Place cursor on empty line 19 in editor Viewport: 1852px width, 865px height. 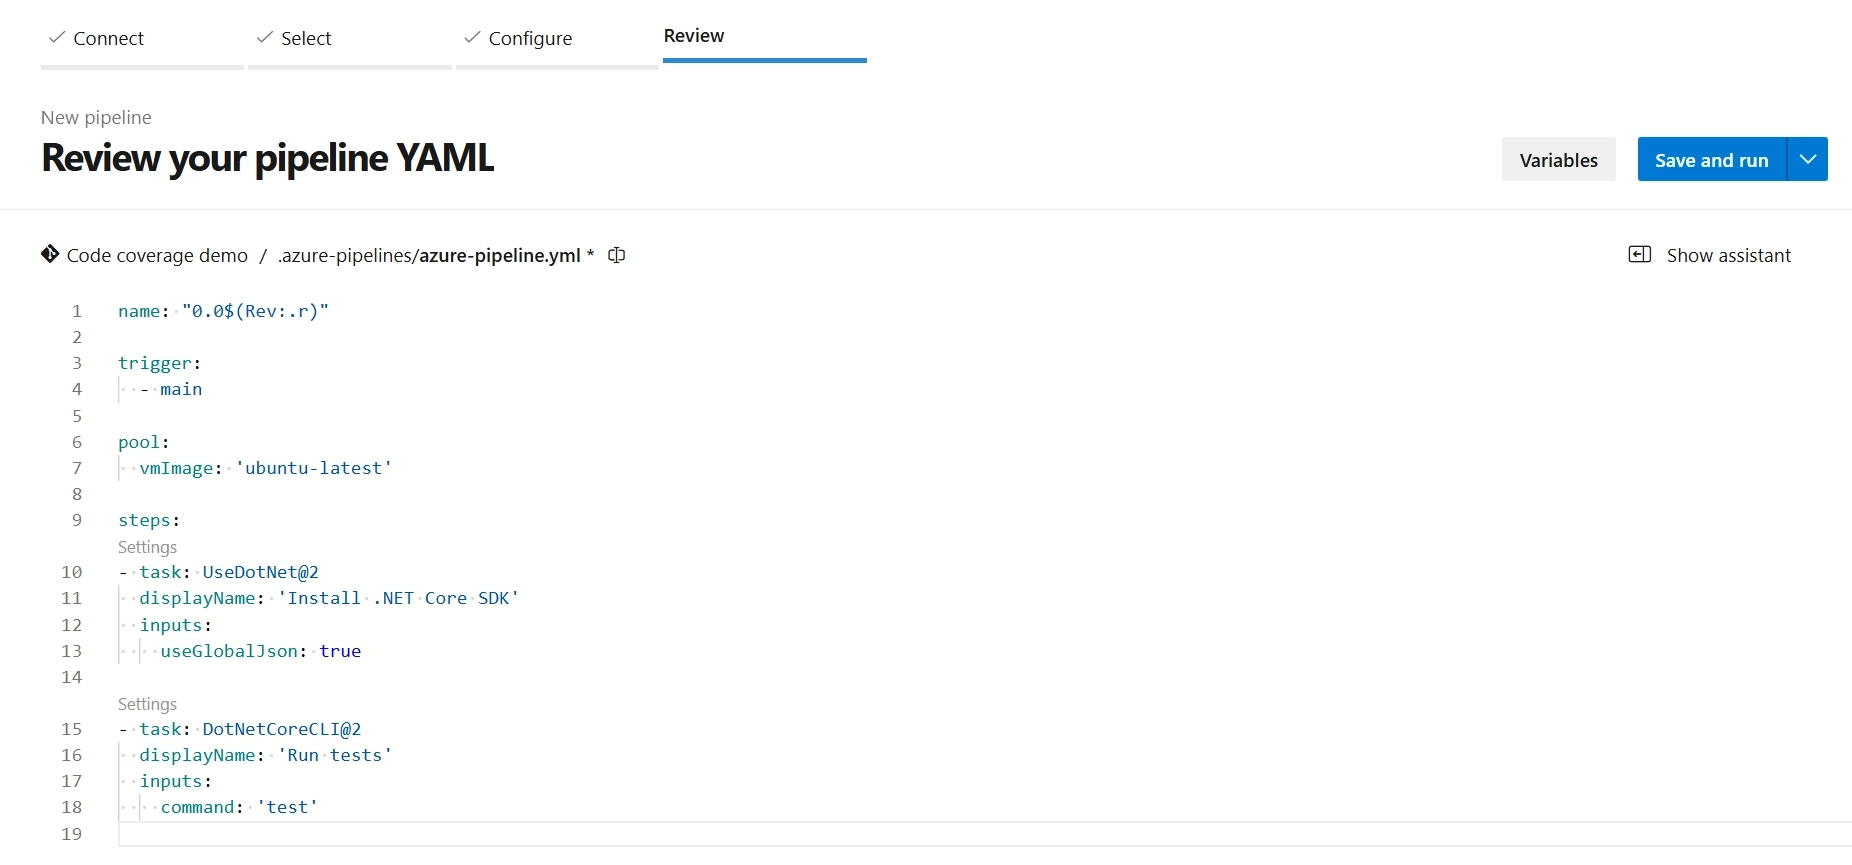pyautogui.click(x=985, y=834)
